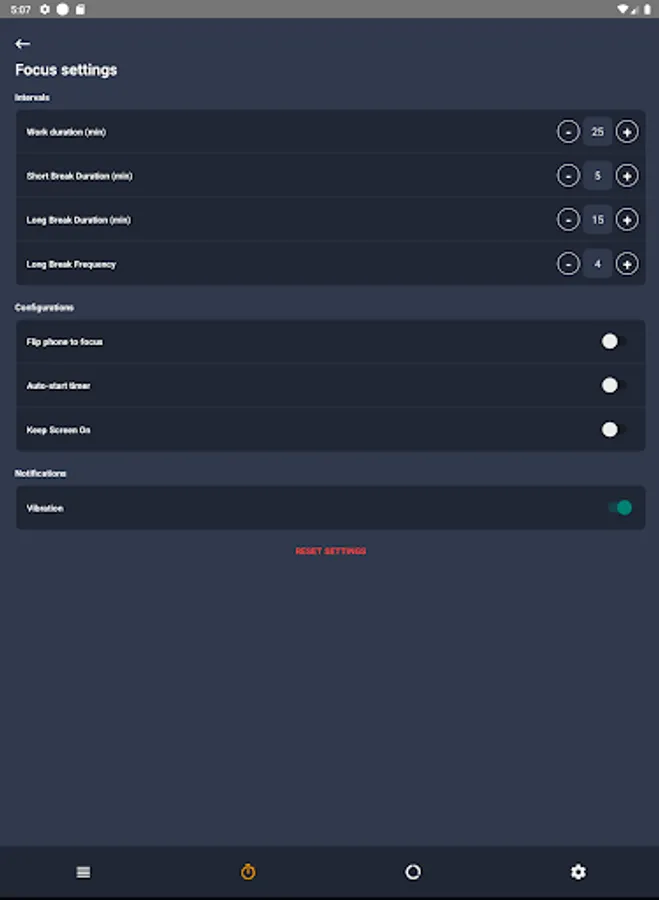Toggle Keep Screen On switch

pos(614,429)
